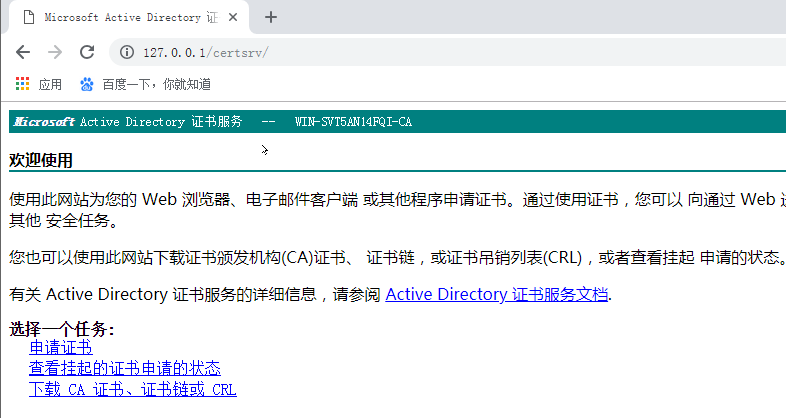The height and width of the screenshot is (418, 786).
Task: Open the 百度一下，你就知道 bookmark
Action: pos(145,84)
